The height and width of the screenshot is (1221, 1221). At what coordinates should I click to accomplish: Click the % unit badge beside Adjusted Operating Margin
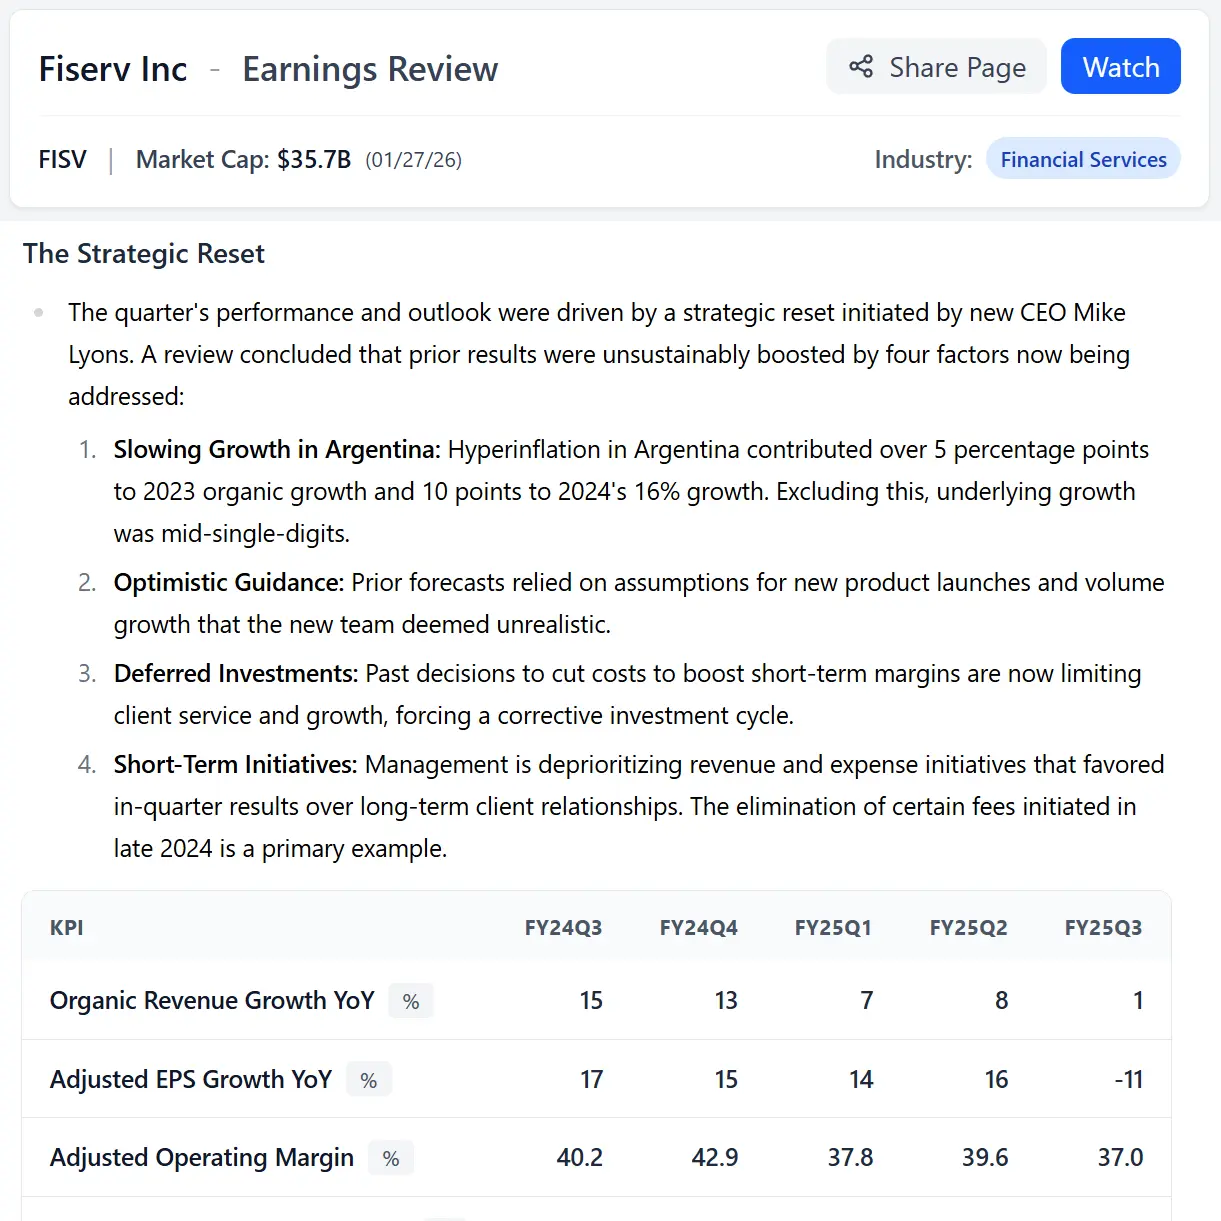[390, 1157]
